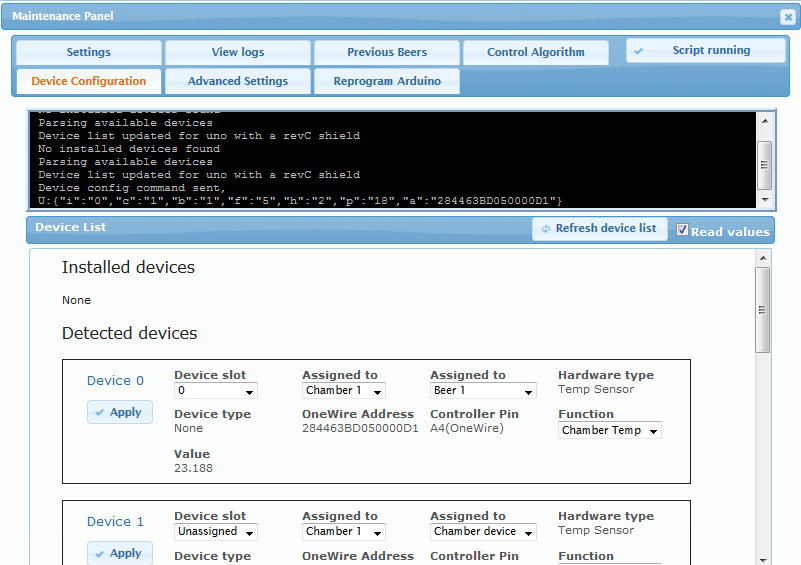Open the Reprogram Arduino tab

pyautogui.click(x=387, y=82)
